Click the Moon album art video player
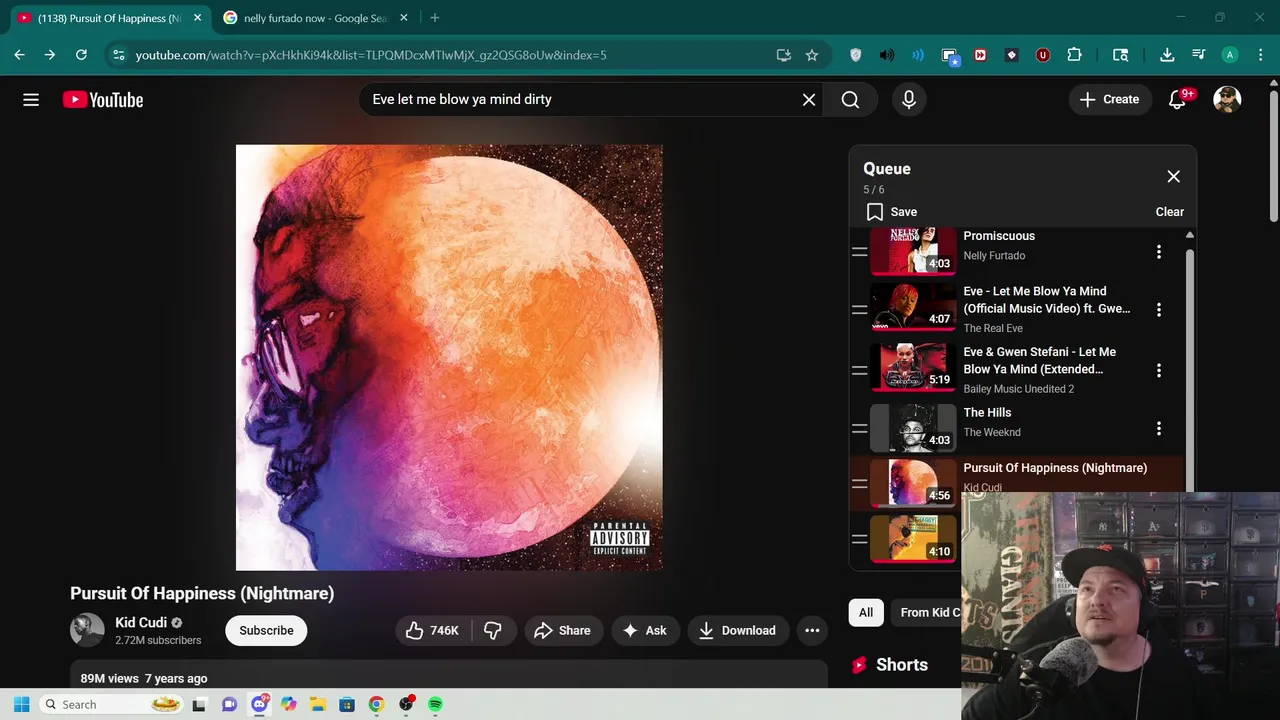1280x720 pixels. coord(449,357)
